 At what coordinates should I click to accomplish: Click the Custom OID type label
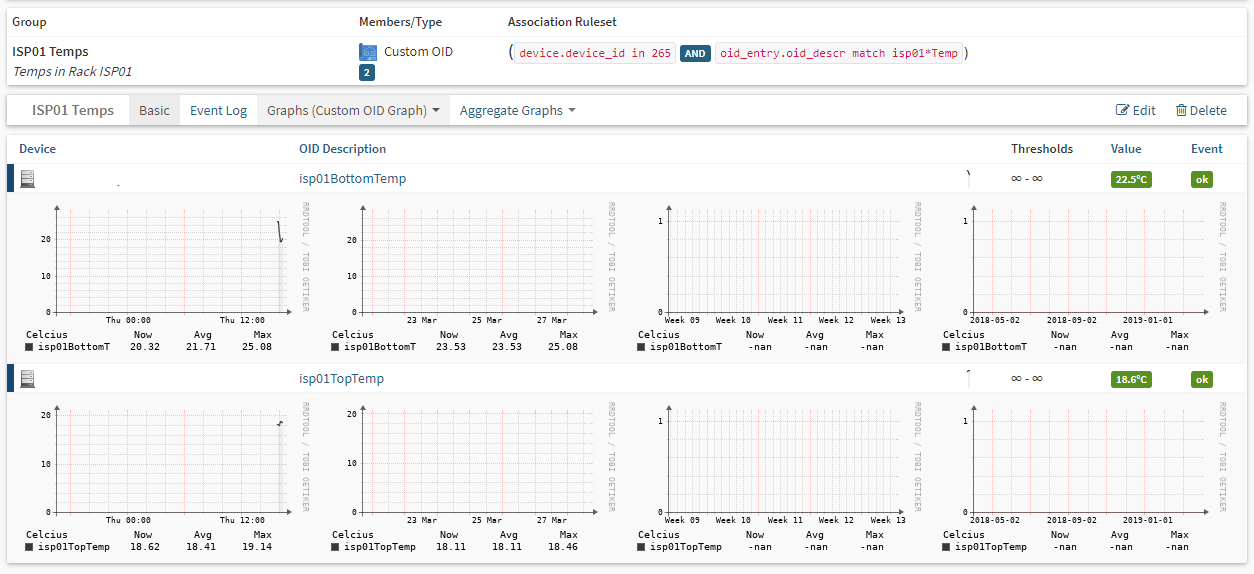418,51
